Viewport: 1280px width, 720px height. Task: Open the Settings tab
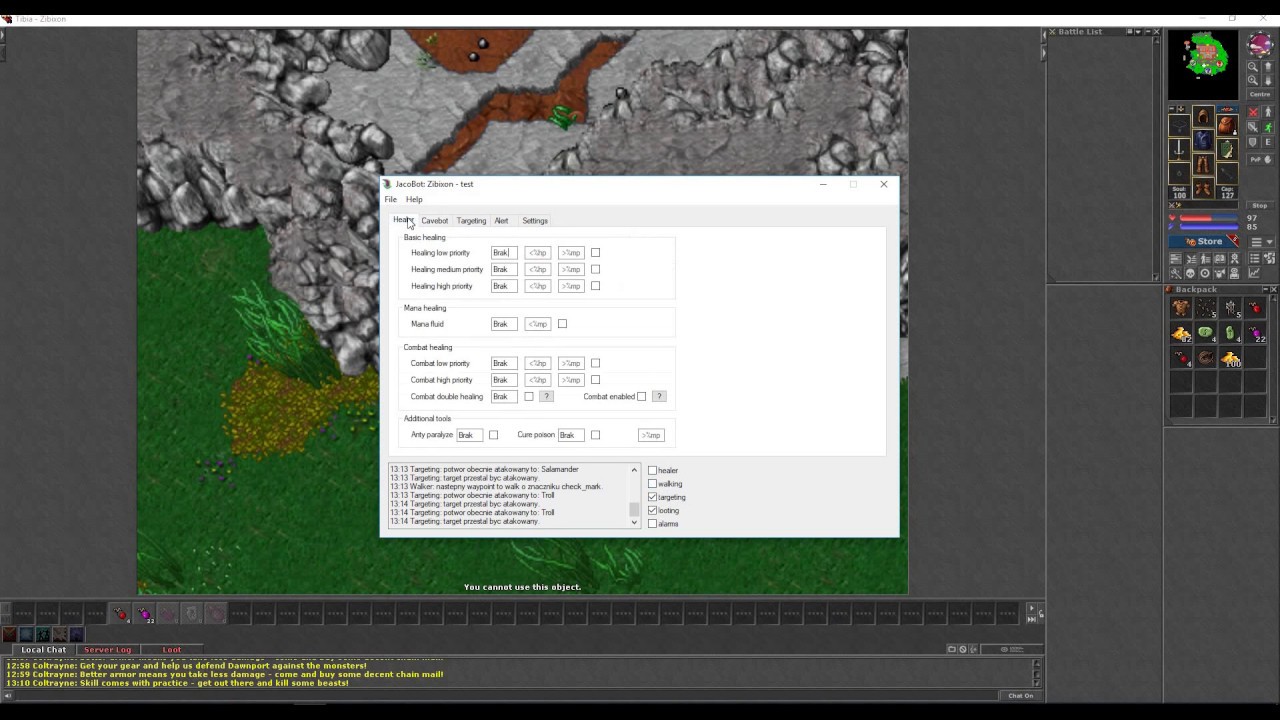[535, 221]
